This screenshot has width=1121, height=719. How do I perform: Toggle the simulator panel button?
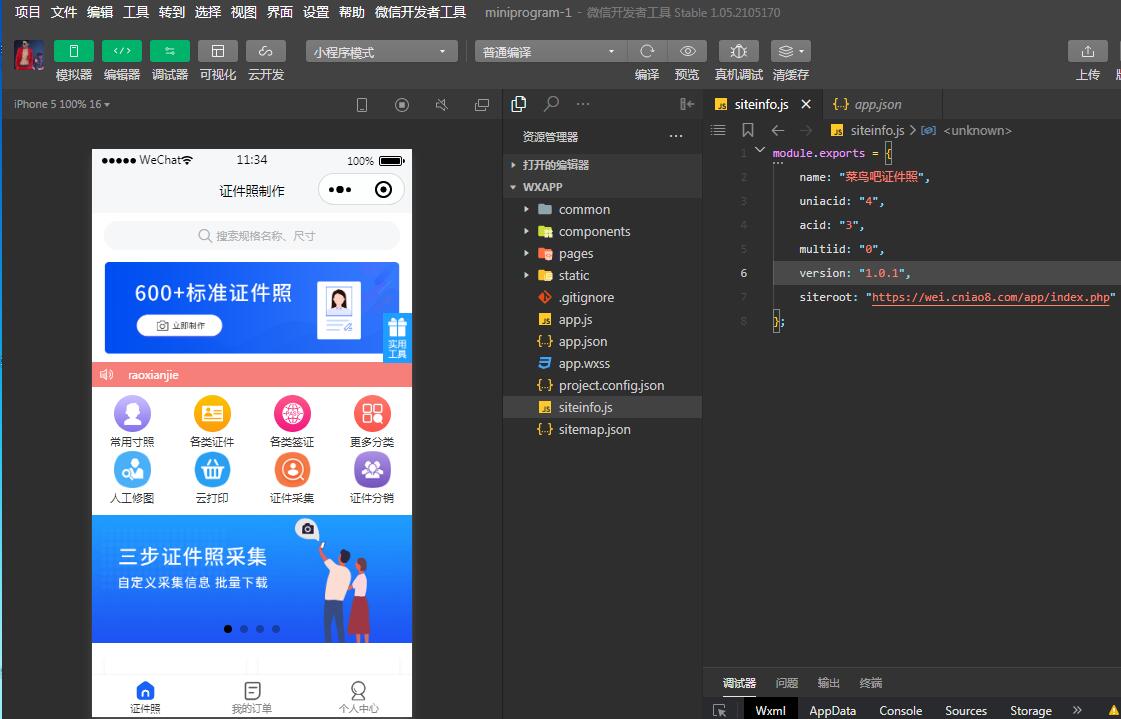pyautogui.click(x=73, y=51)
